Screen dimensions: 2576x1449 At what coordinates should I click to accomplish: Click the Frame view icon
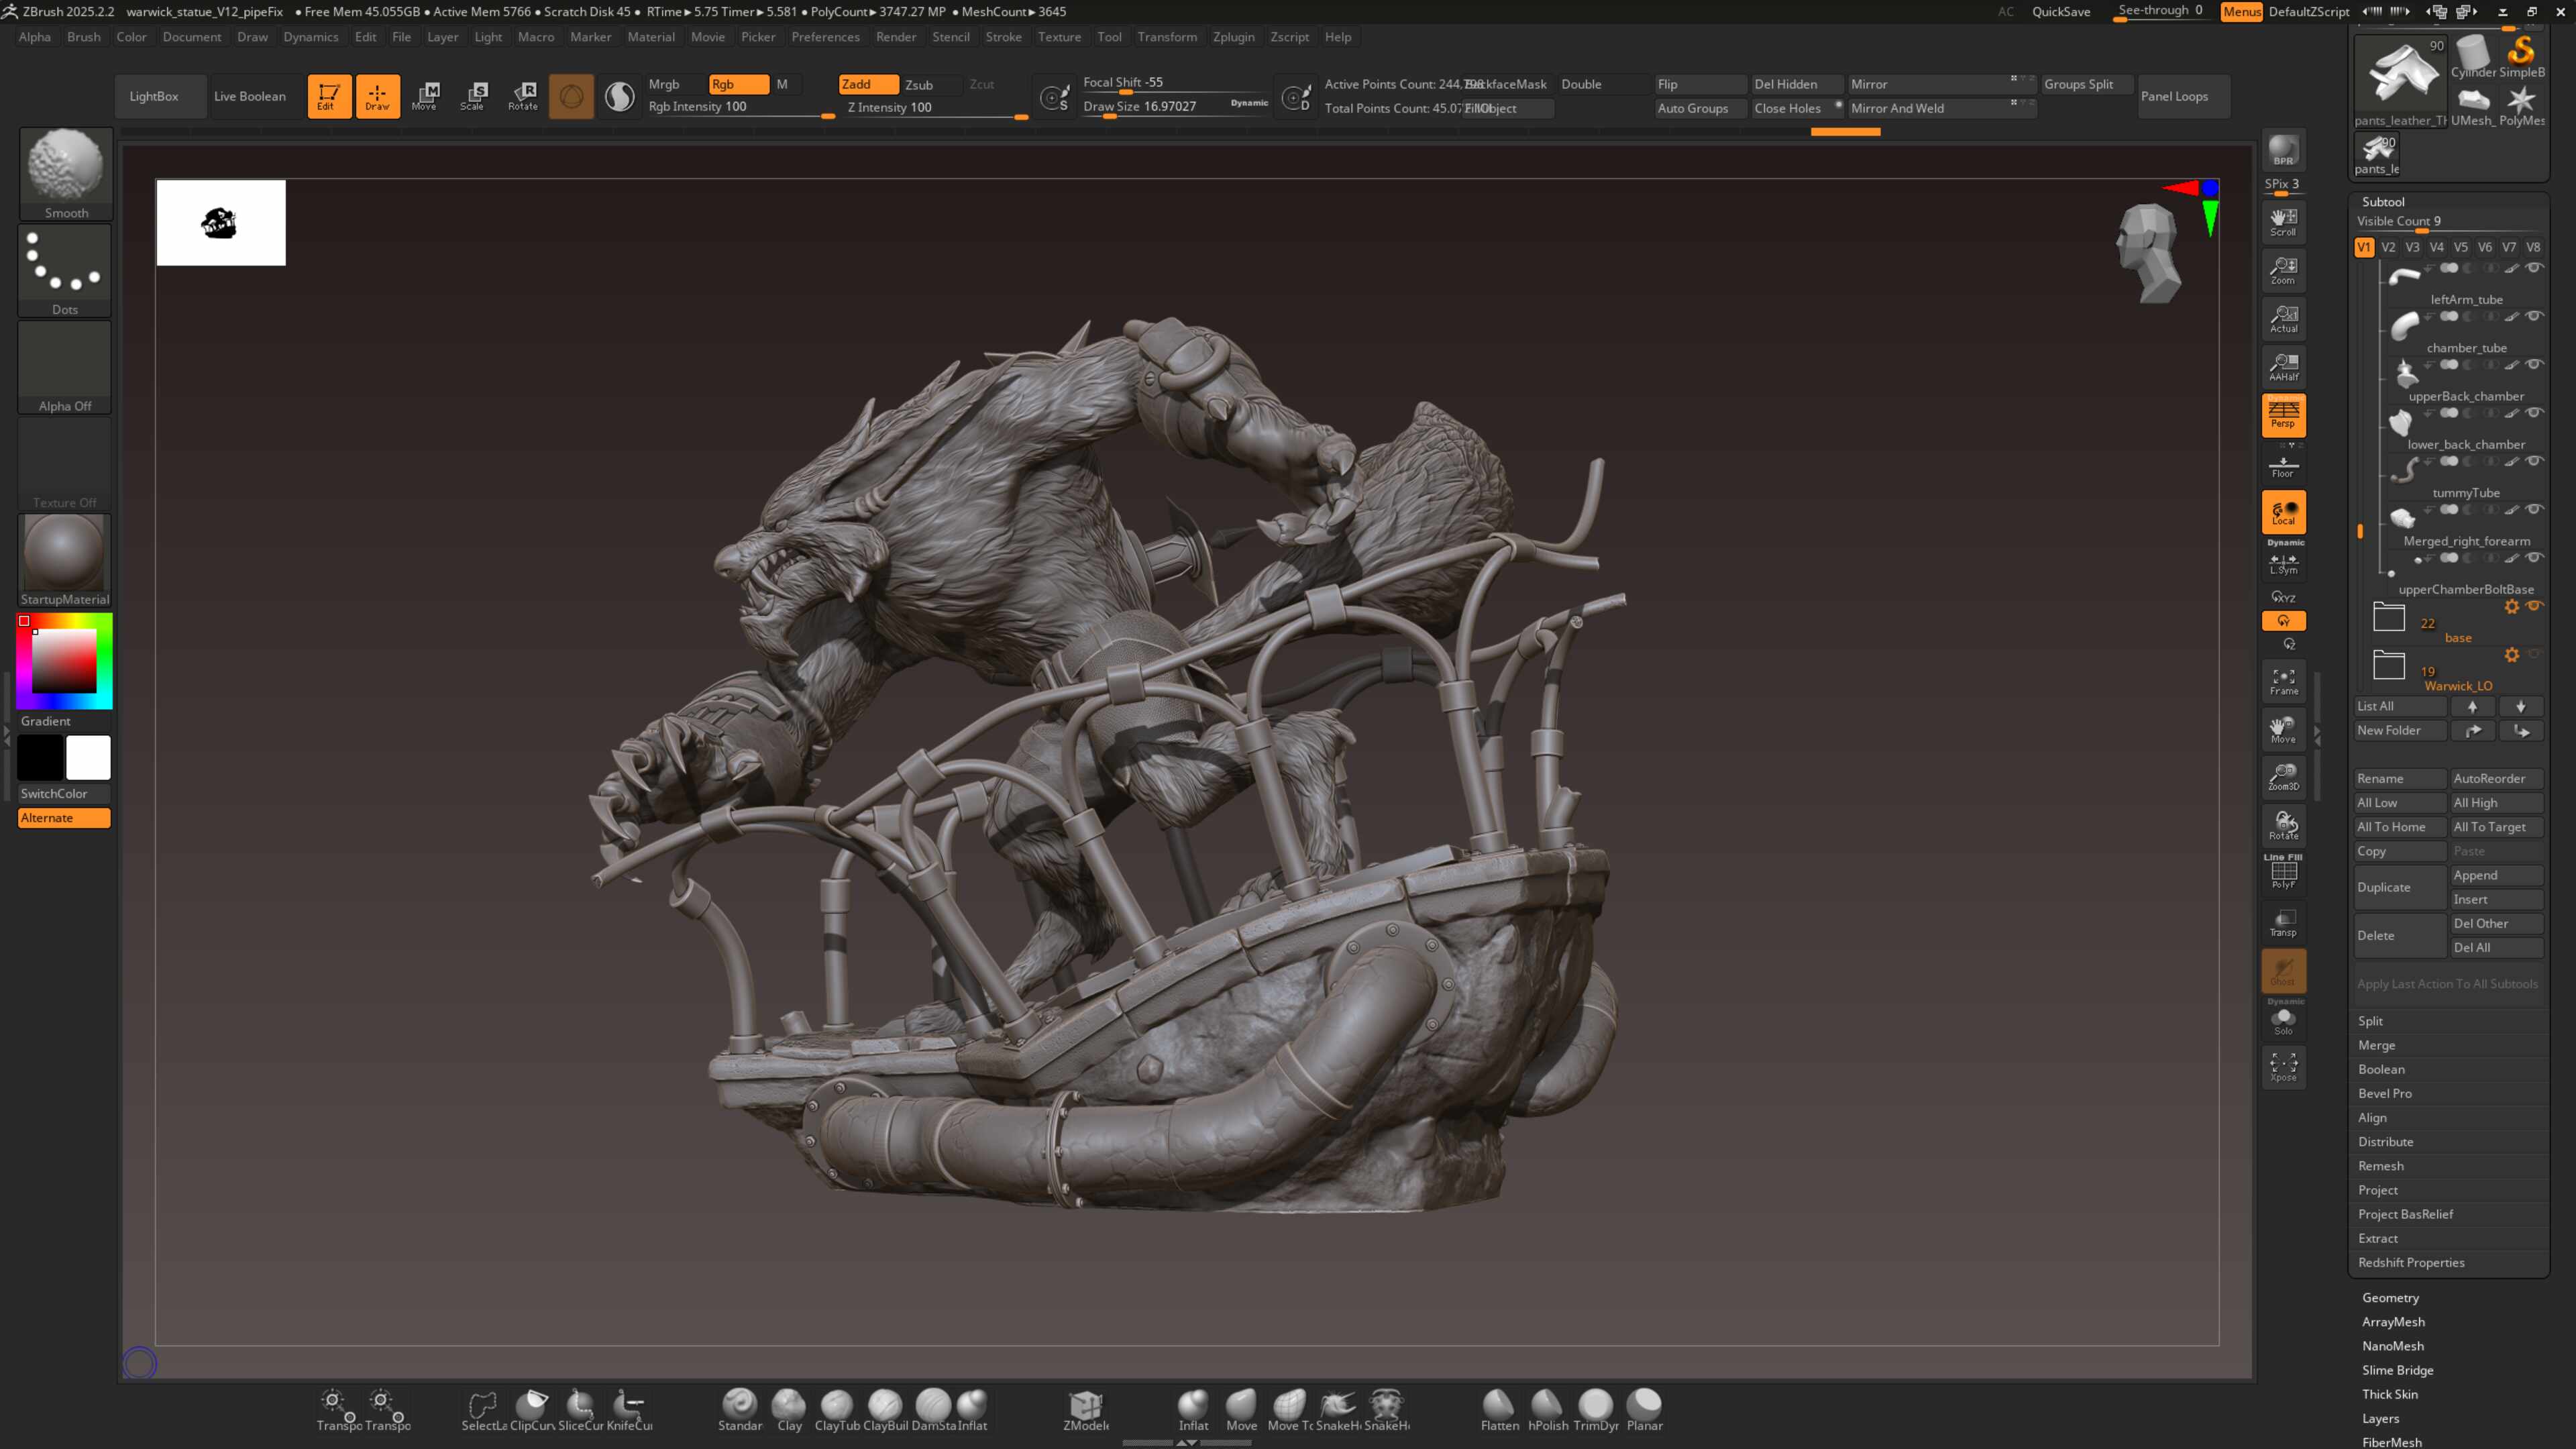[x=2283, y=681]
